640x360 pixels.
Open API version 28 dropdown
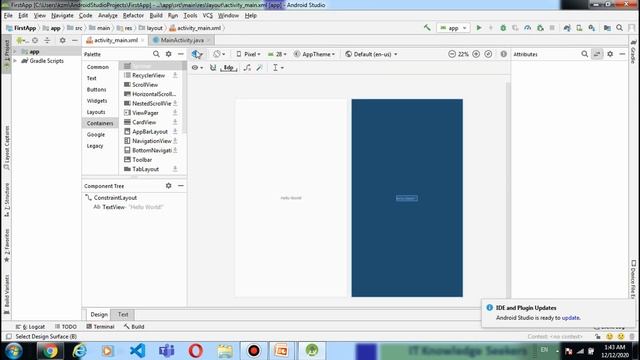(x=277, y=54)
